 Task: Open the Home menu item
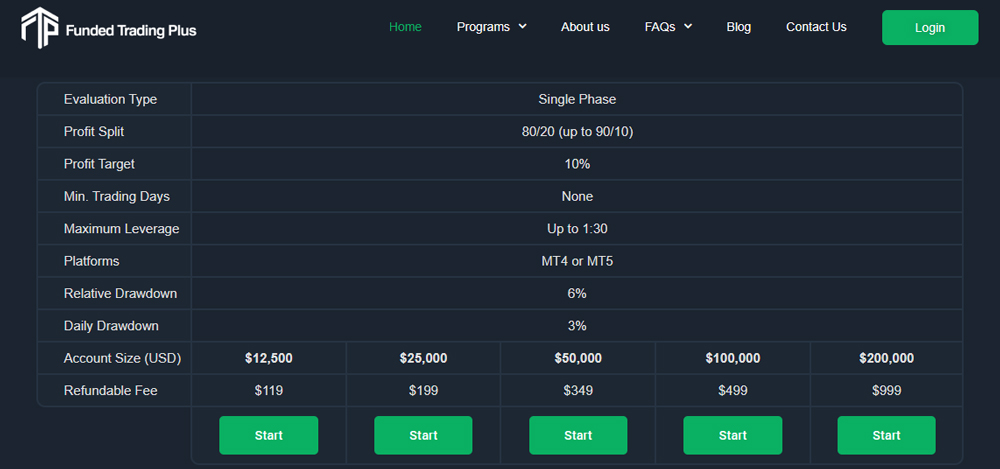(x=405, y=27)
